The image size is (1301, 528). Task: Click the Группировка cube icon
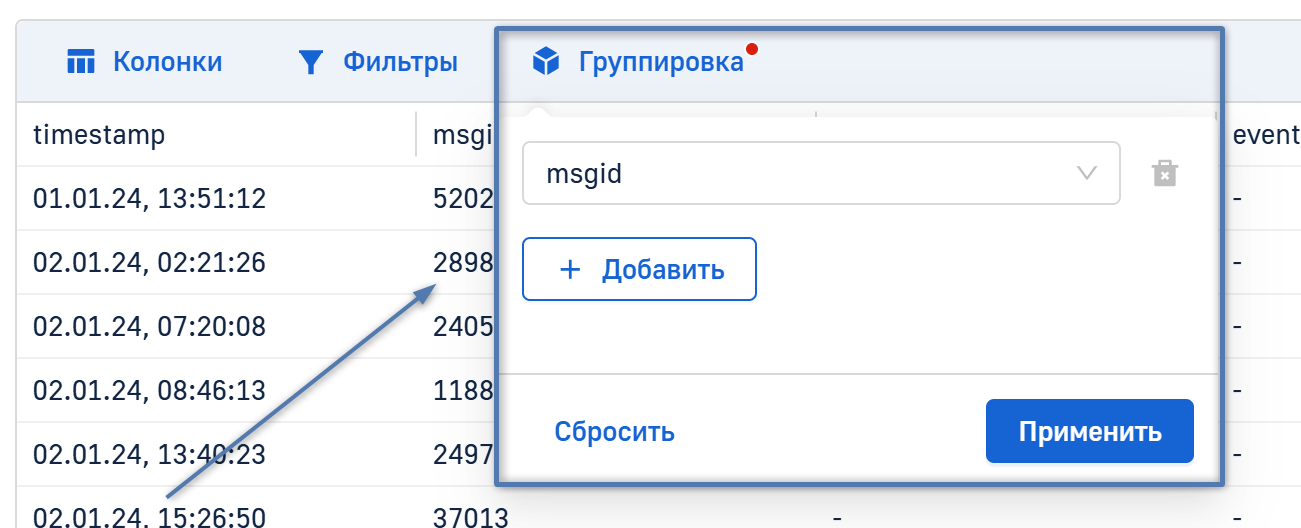tap(545, 62)
